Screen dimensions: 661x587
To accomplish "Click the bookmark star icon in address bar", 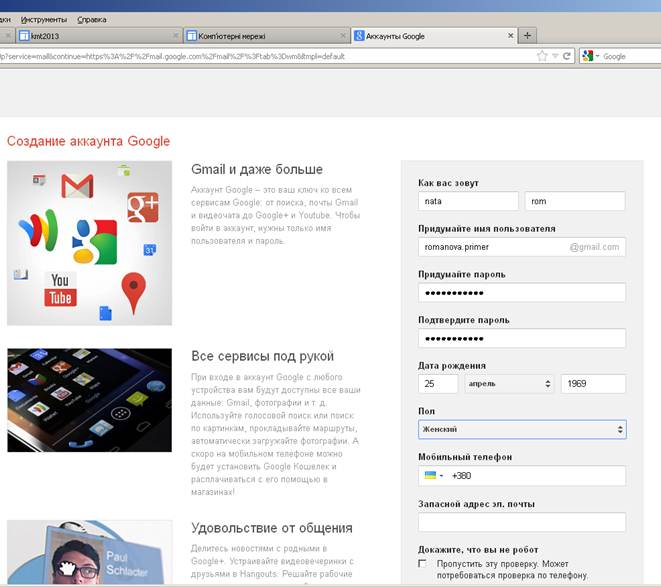I will pyautogui.click(x=542, y=56).
